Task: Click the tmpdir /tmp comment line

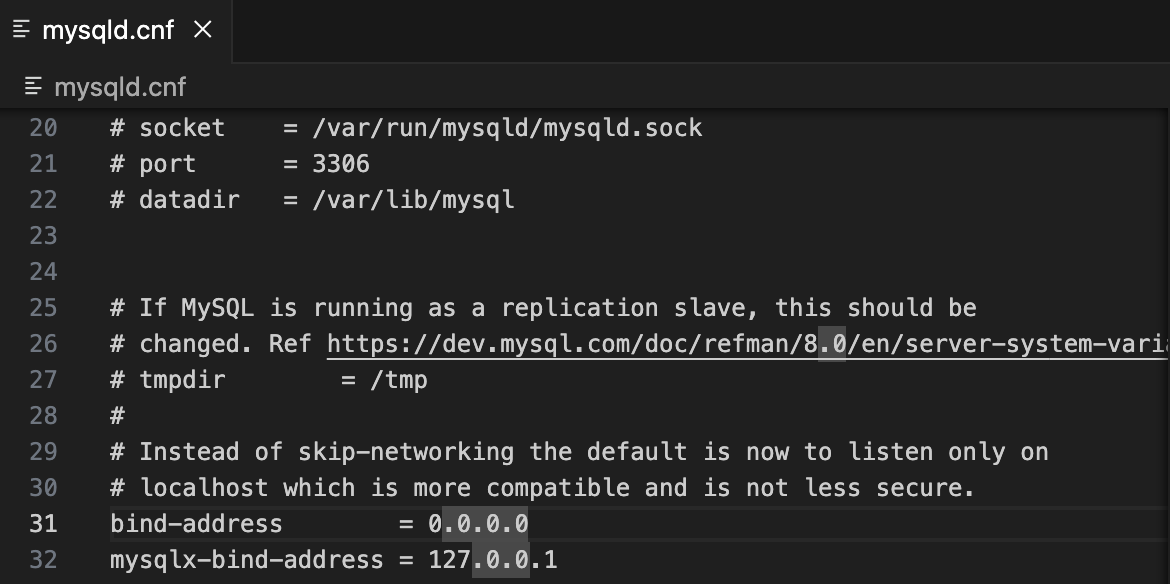Action: [269, 380]
